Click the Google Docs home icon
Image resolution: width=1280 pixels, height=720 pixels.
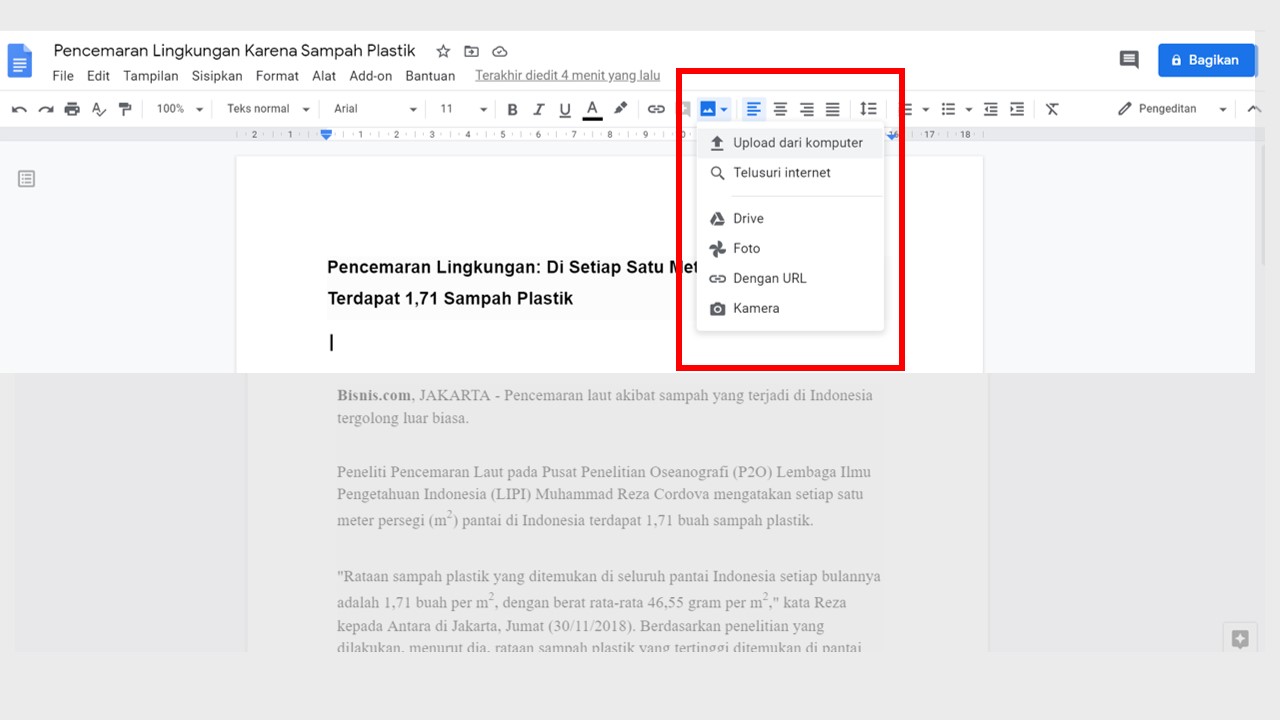20,61
